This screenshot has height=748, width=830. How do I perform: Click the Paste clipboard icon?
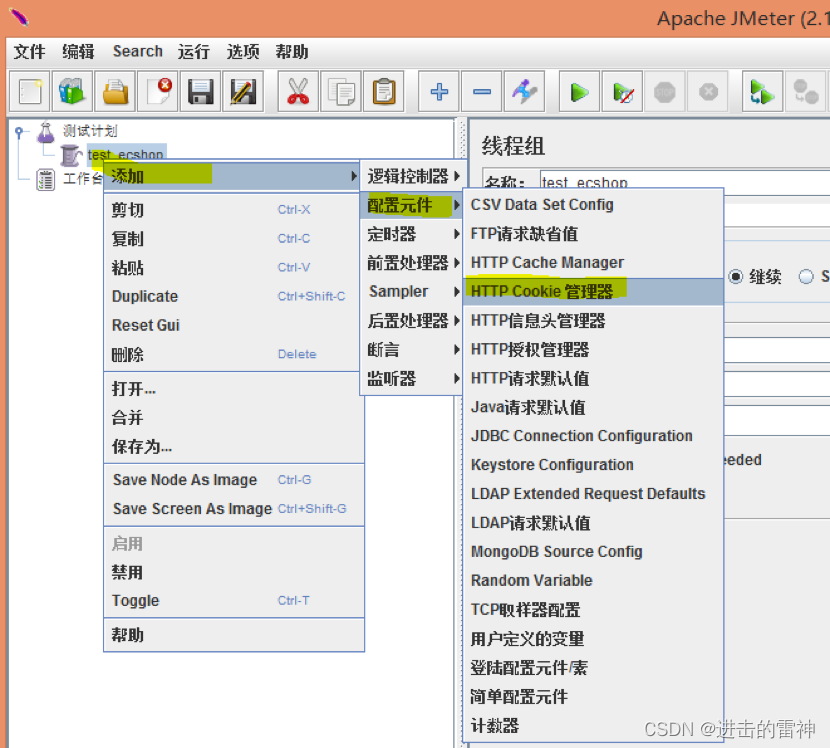pos(384,92)
